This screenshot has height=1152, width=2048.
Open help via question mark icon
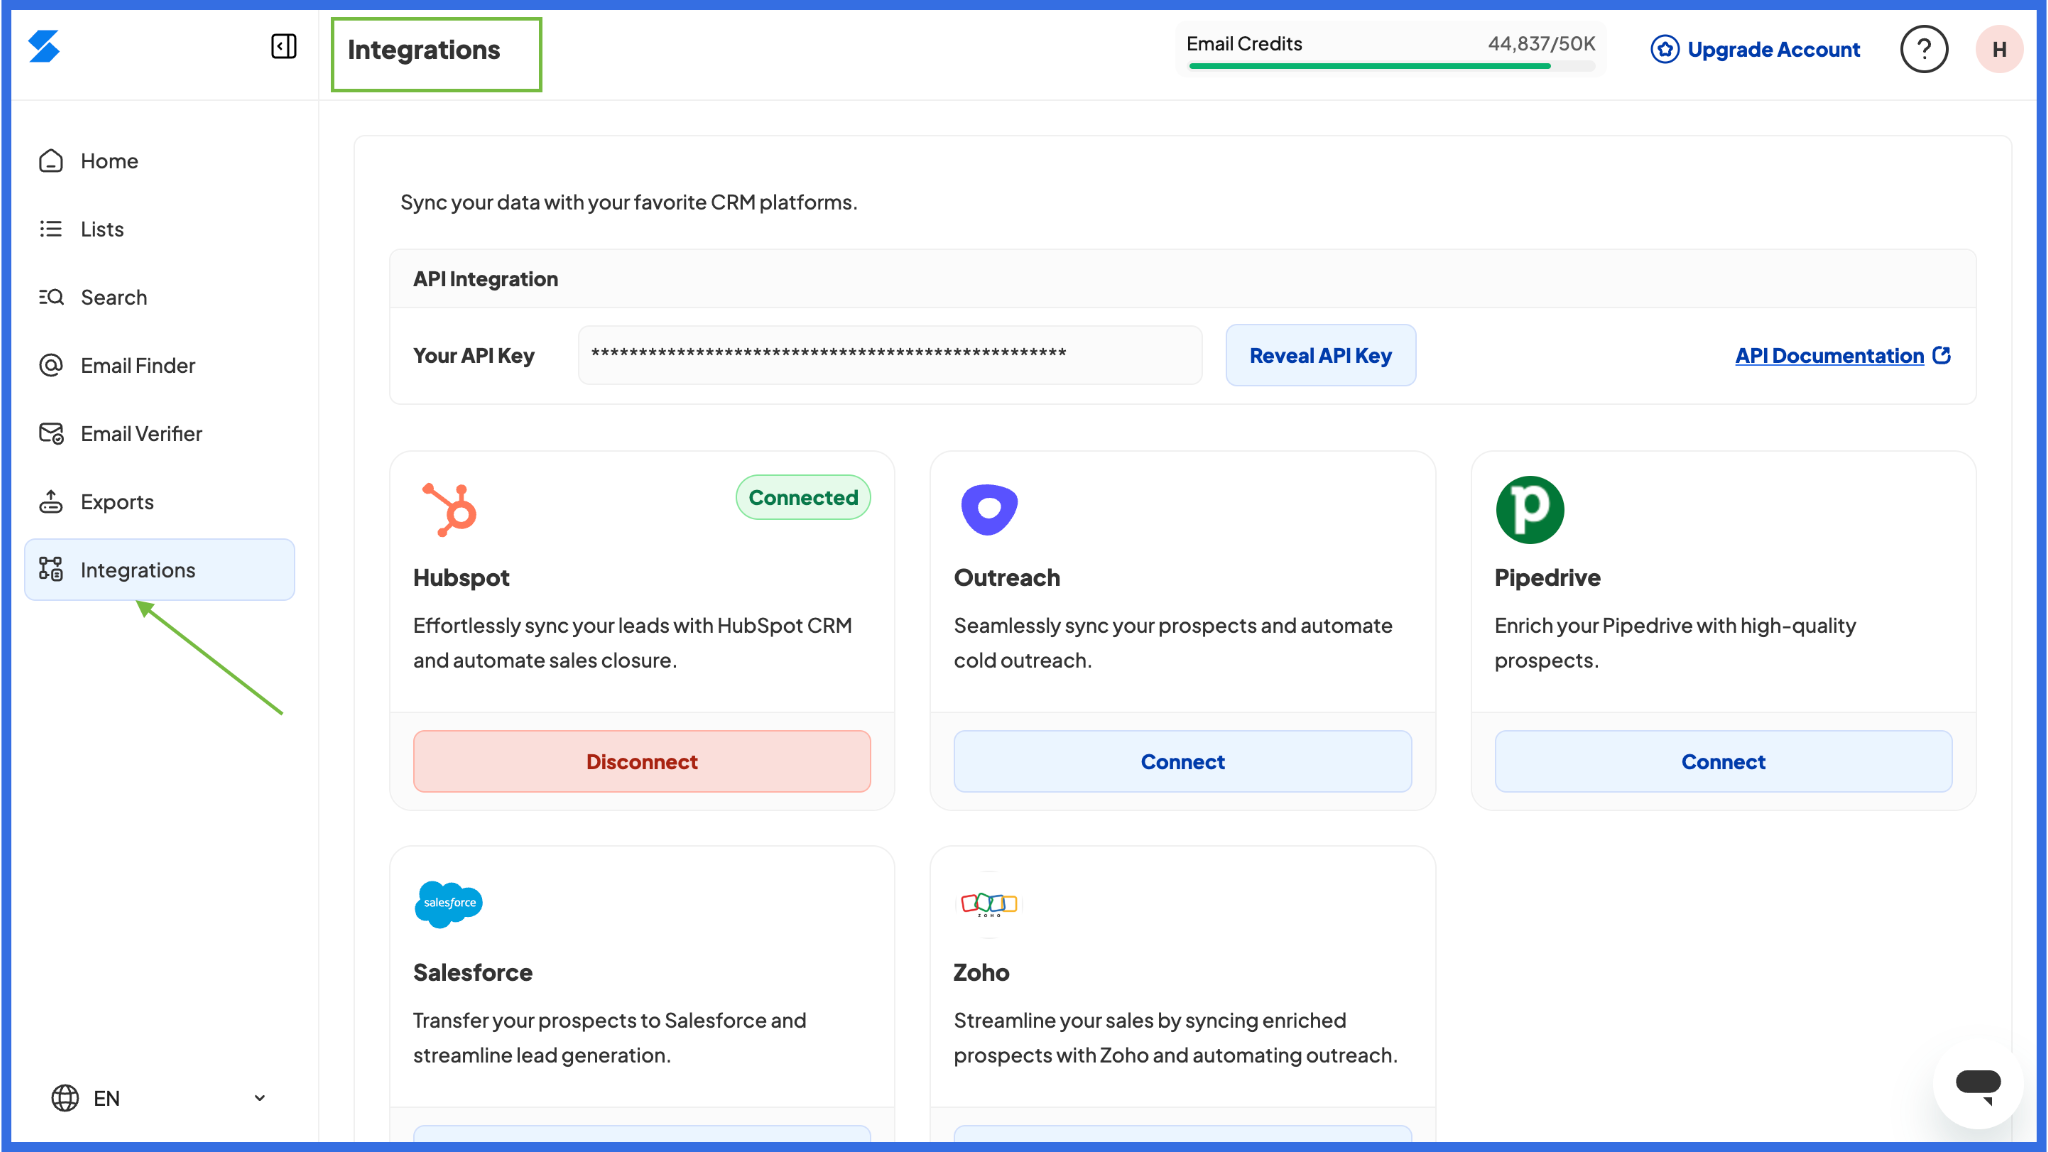point(1924,49)
